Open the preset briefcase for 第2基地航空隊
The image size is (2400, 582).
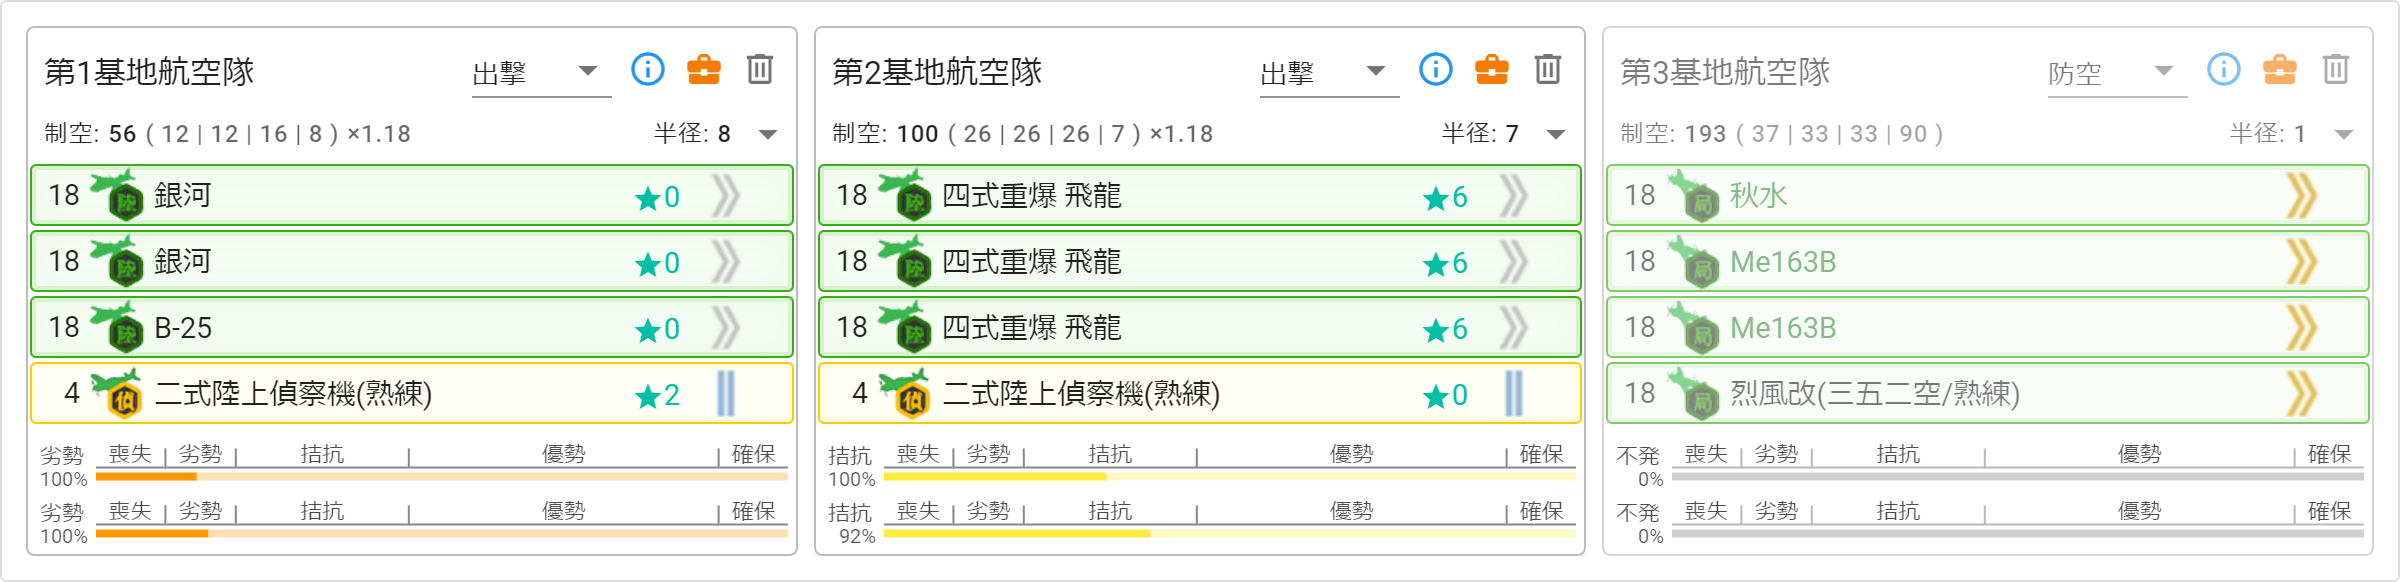pyautogui.click(x=1492, y=70)
